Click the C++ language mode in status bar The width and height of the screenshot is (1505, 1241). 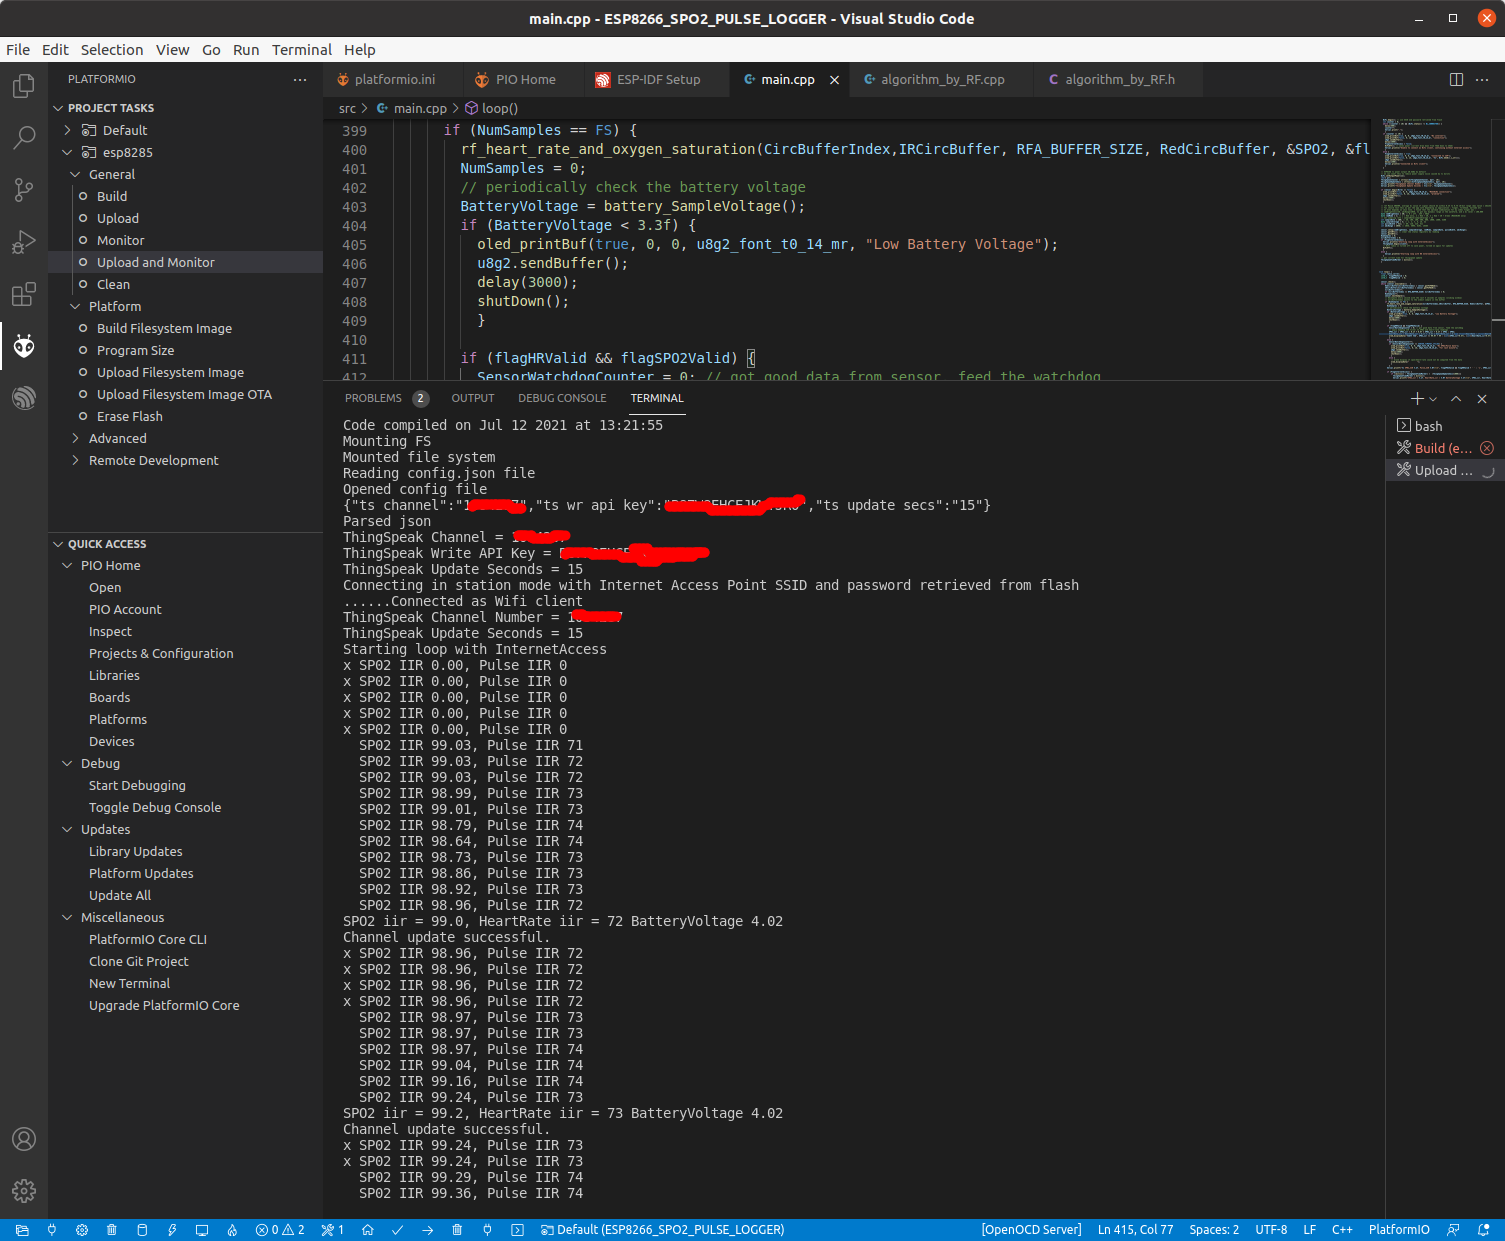tap(1342, 1230)
